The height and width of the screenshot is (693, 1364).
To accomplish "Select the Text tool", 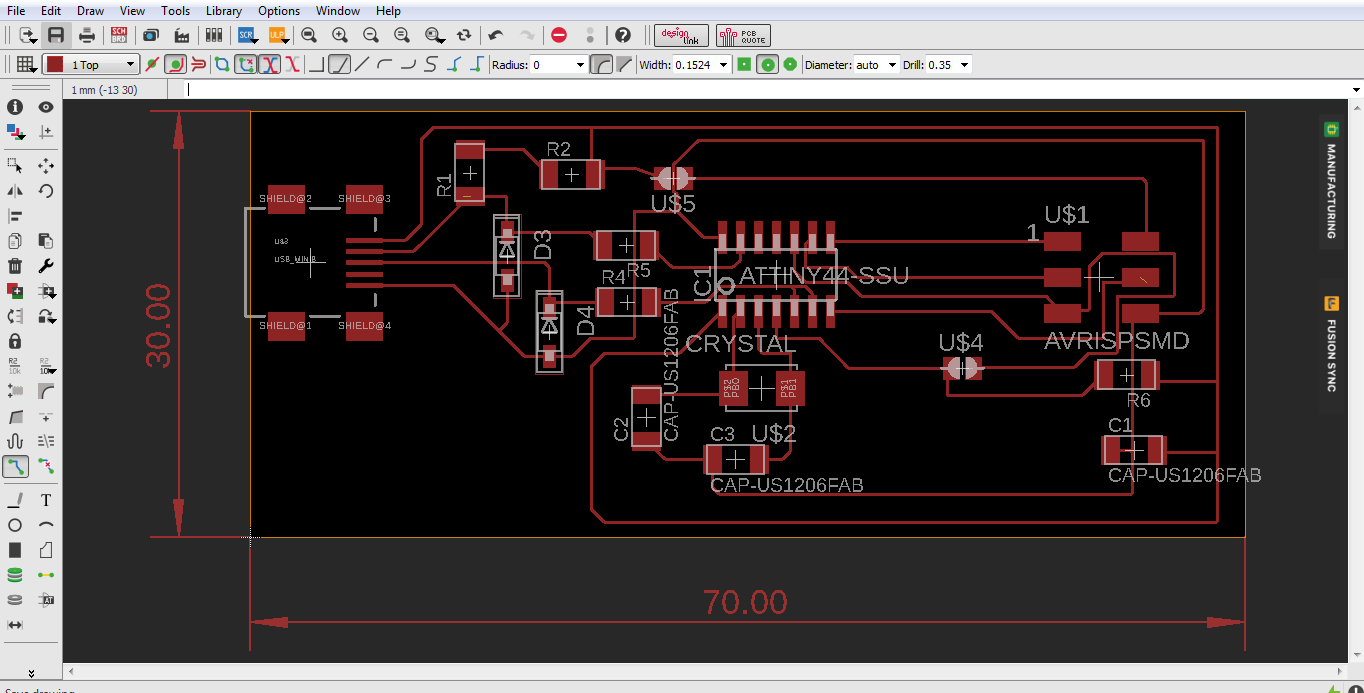I will (46, 500).
